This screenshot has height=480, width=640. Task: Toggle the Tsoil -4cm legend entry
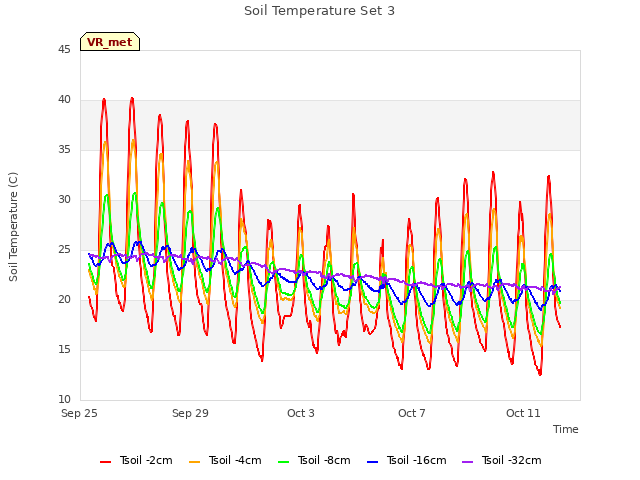225,460
